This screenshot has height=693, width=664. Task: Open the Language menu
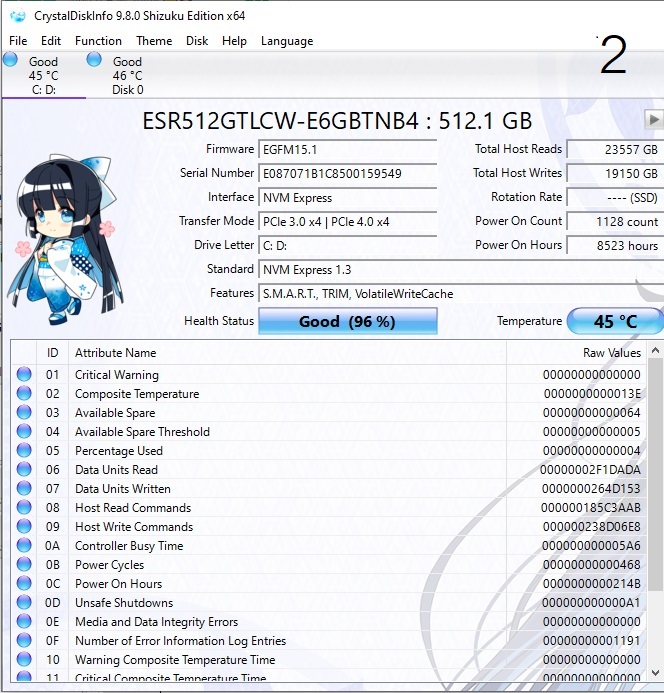point(287,41)
